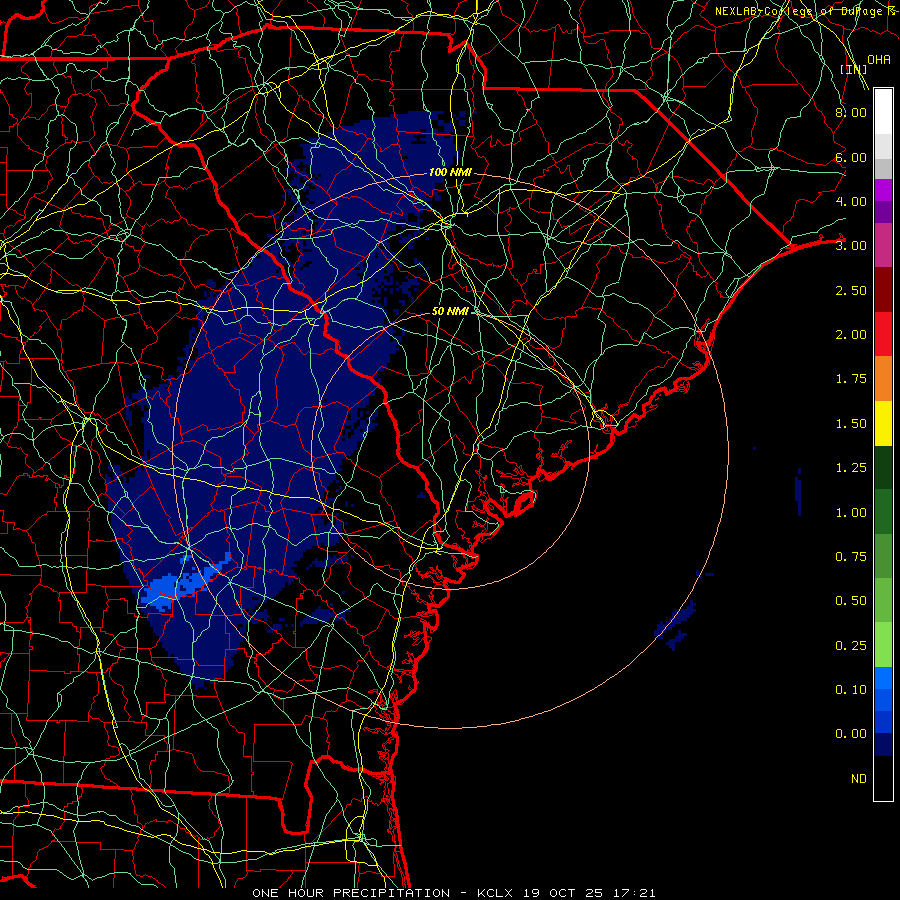
Task: Click the white swatch on the precipitation scale
Action: point(883,112)
